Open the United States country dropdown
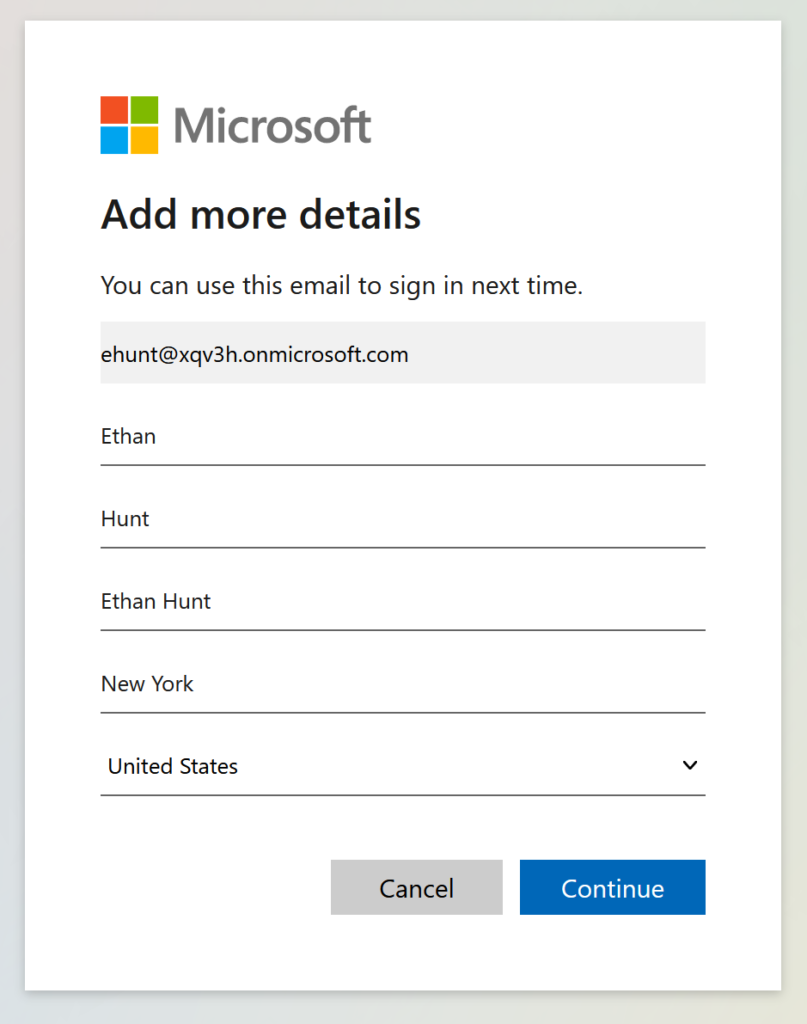Screen dimensions: 807x1024 pos(403,766)
